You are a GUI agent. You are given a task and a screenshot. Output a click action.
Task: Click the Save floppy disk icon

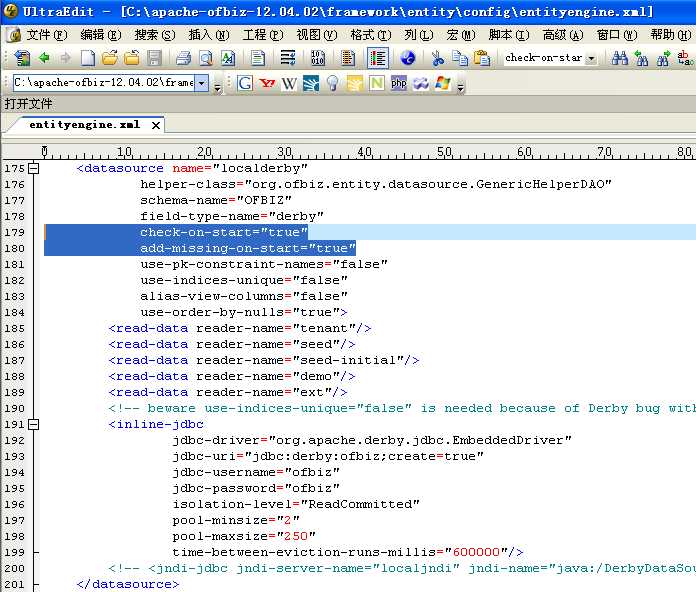(154, 58)
